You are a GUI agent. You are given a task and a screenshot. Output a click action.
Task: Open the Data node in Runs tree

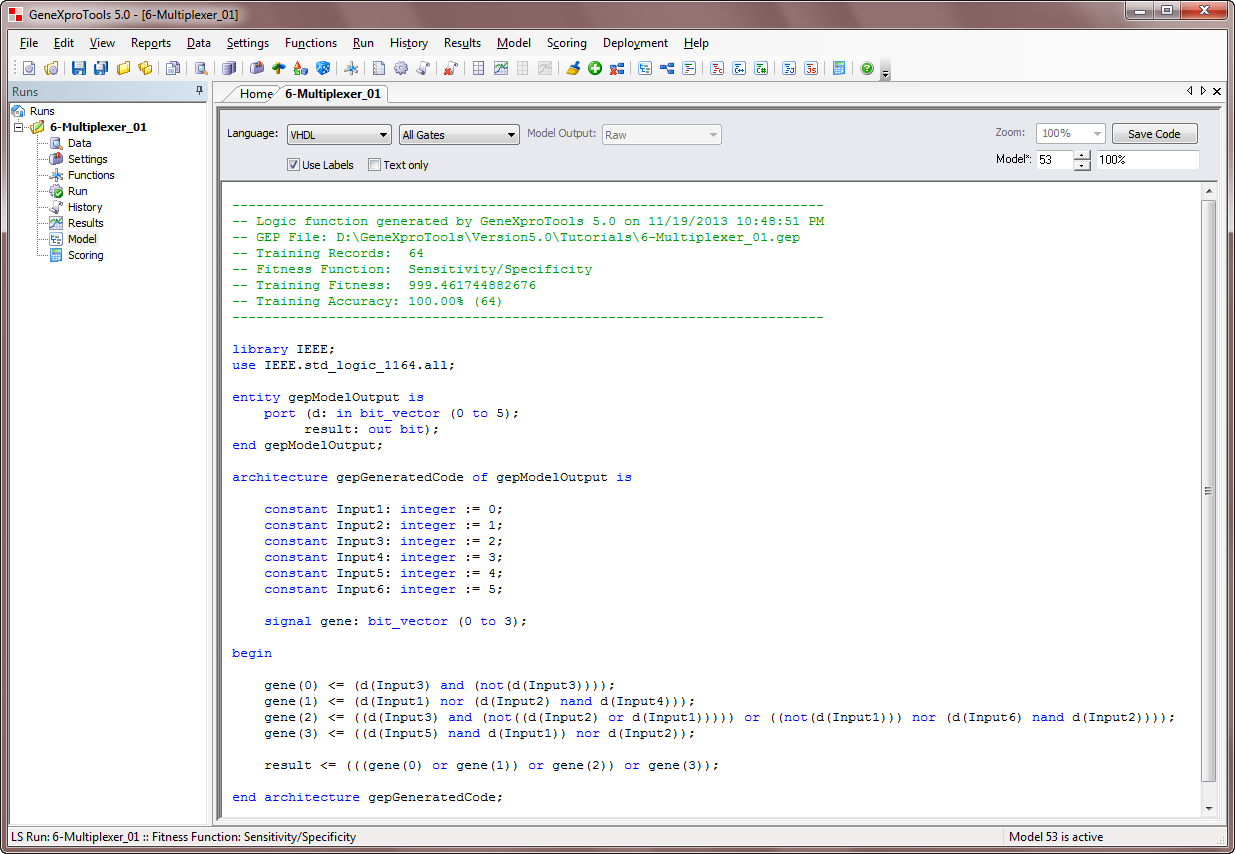coord(79,143)
